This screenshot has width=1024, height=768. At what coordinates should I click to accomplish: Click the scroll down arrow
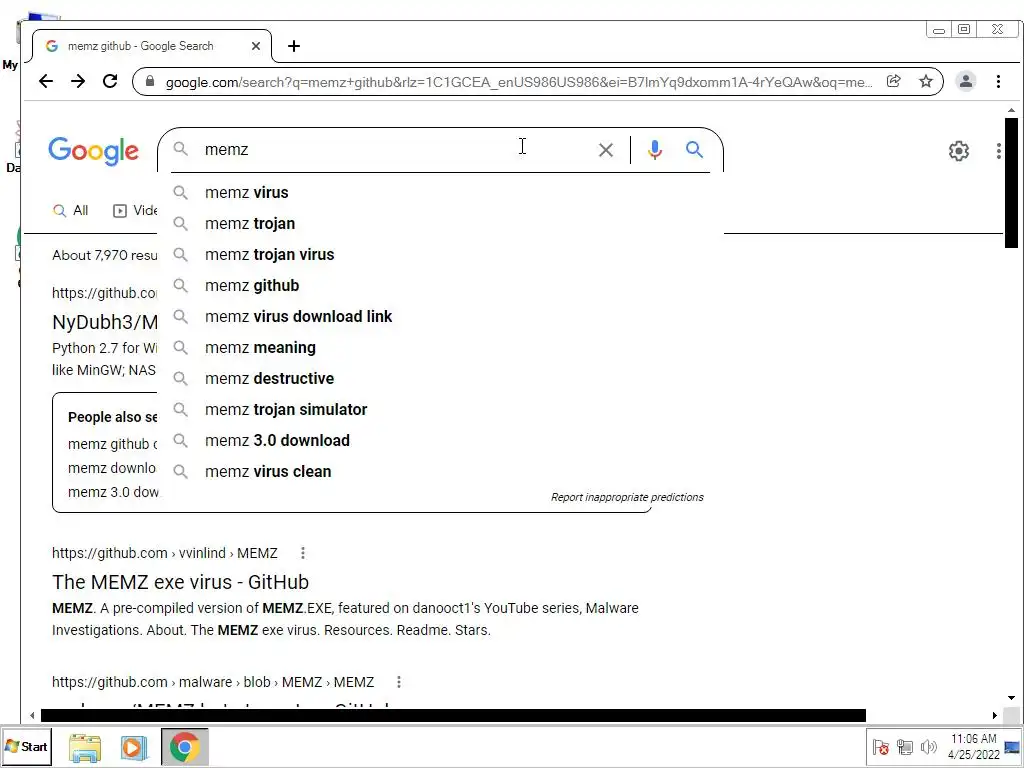(x=1011, y=698)
